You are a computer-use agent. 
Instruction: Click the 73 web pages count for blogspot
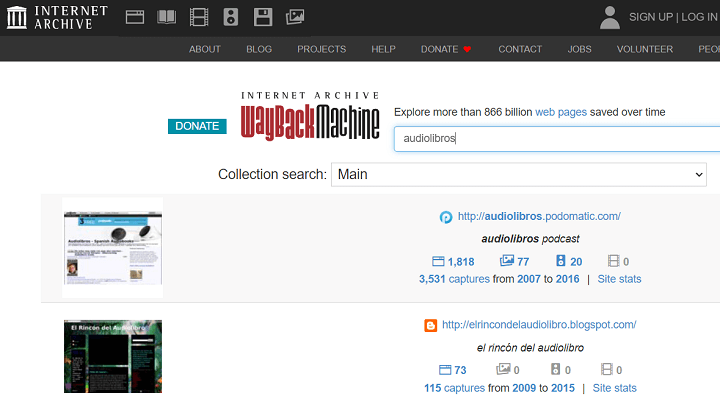(x=453, y=370)
